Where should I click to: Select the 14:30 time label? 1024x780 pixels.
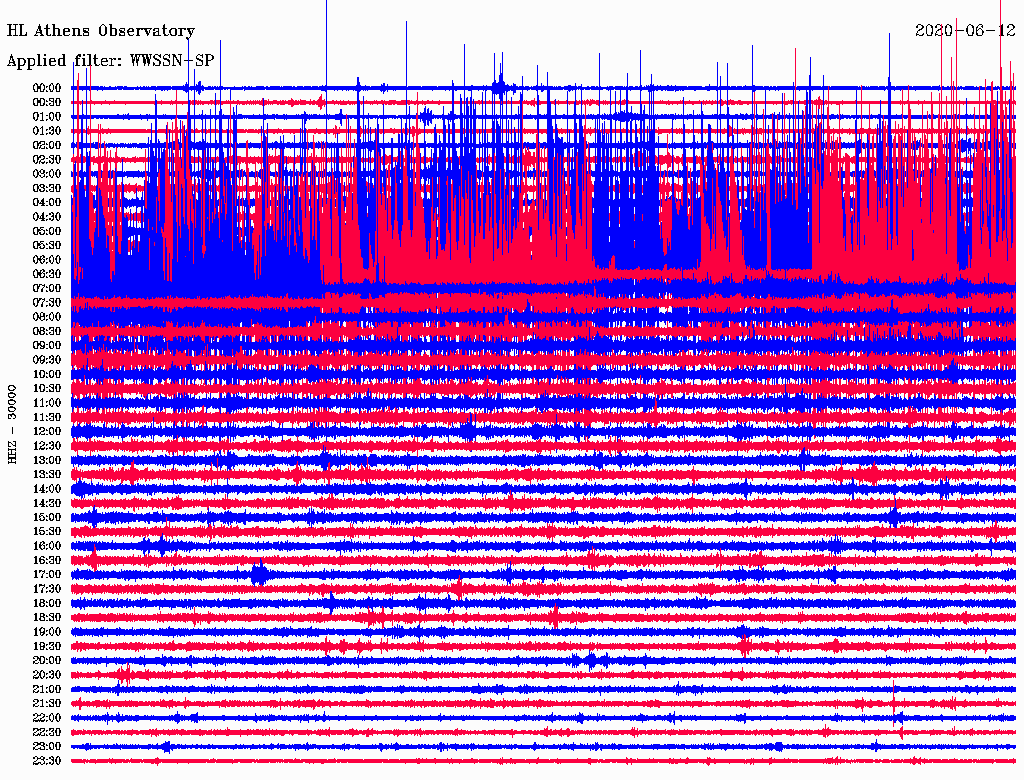[x=47, y=503]
